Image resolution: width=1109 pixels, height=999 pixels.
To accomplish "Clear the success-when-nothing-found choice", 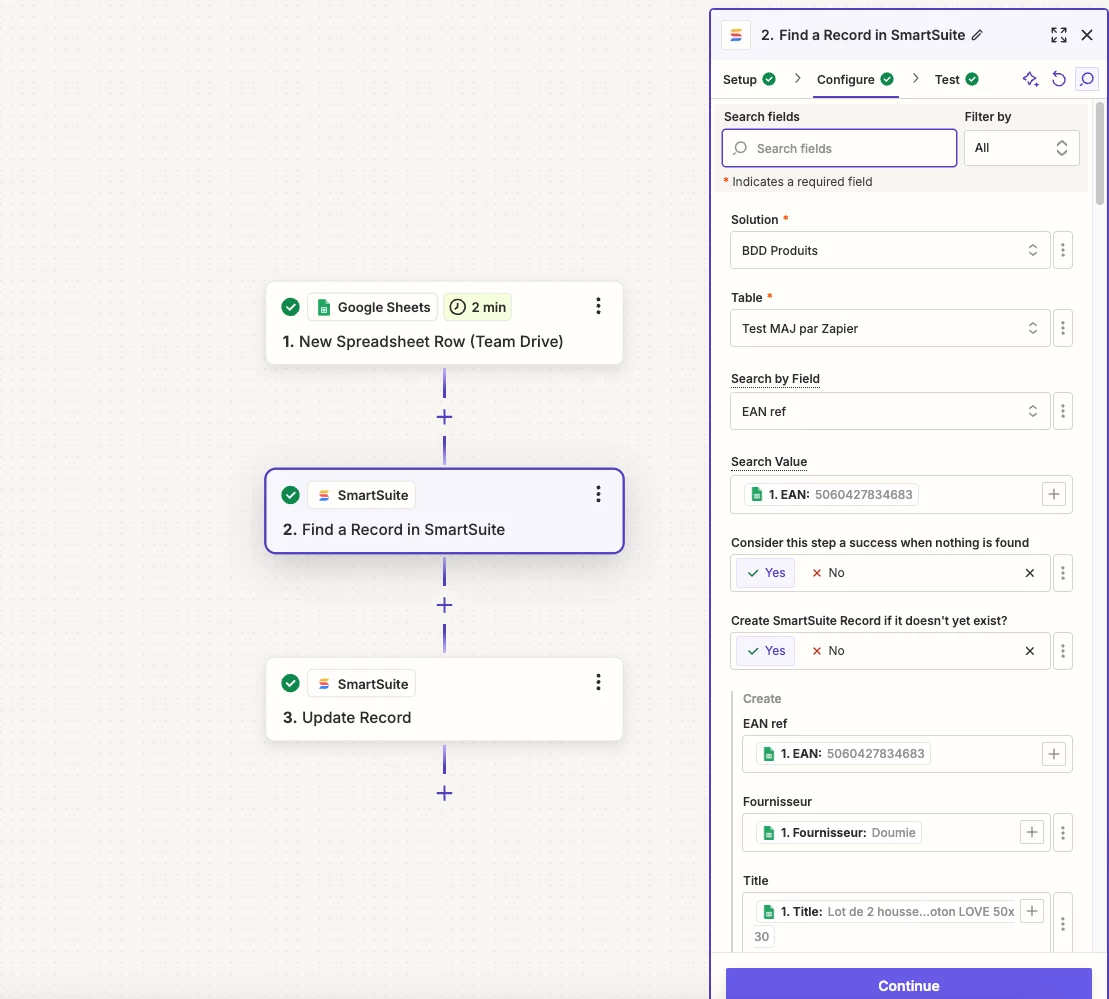I will [x=1030, y=573].
